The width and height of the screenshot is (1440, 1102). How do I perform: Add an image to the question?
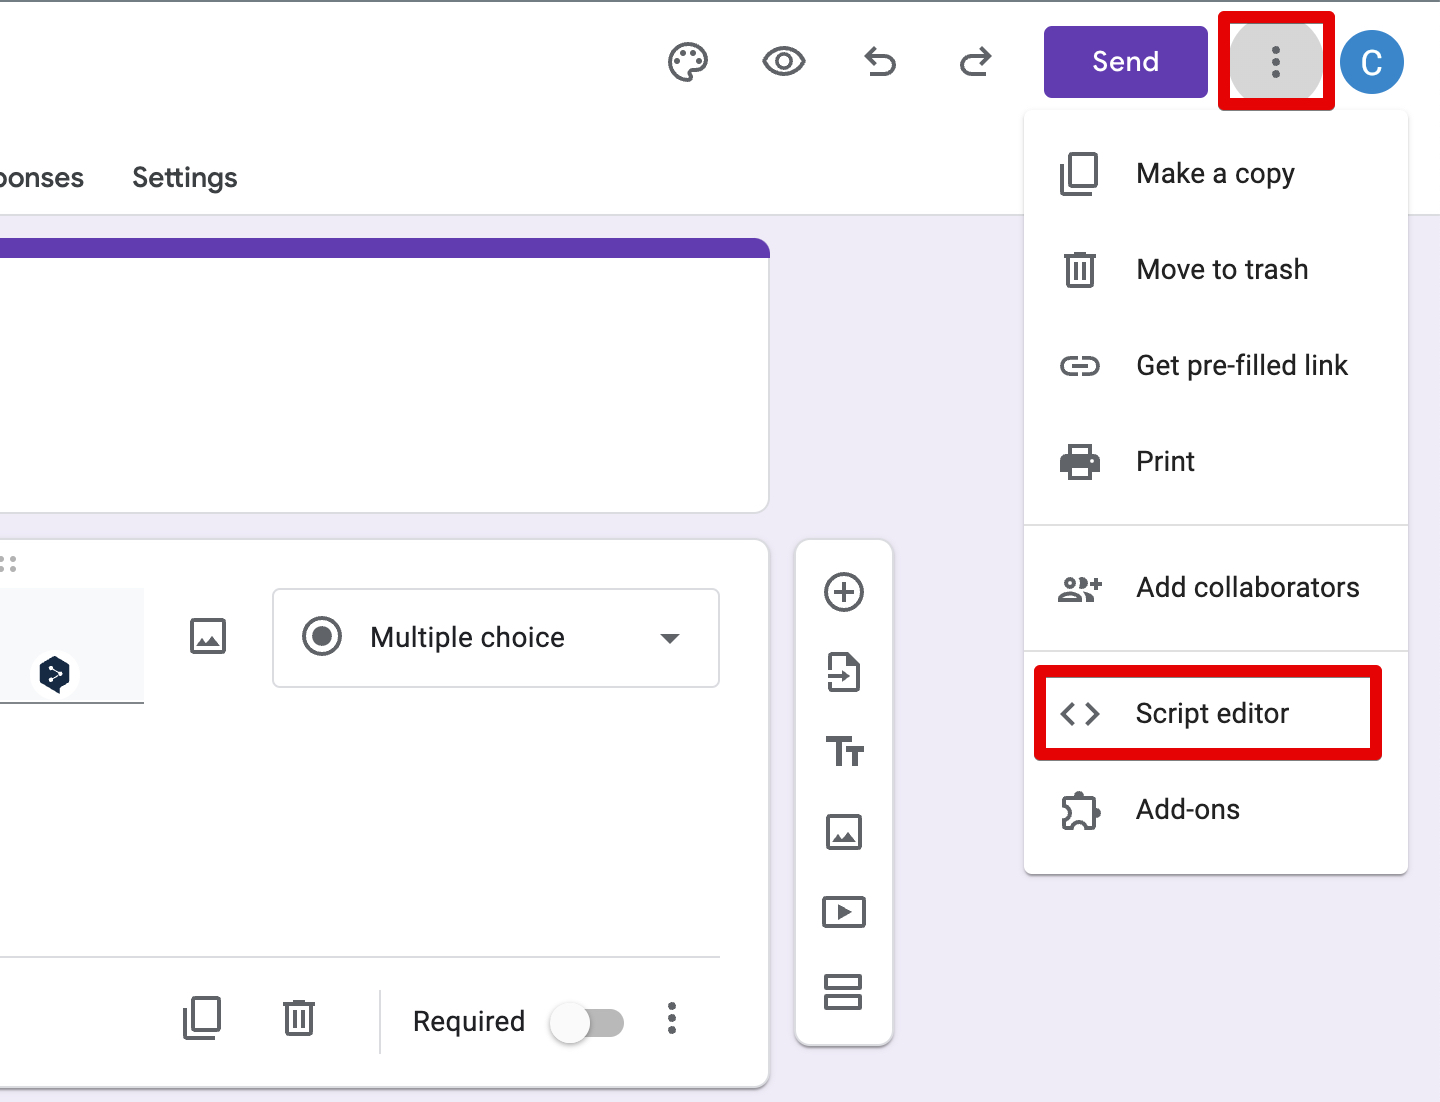pos(207,635)
